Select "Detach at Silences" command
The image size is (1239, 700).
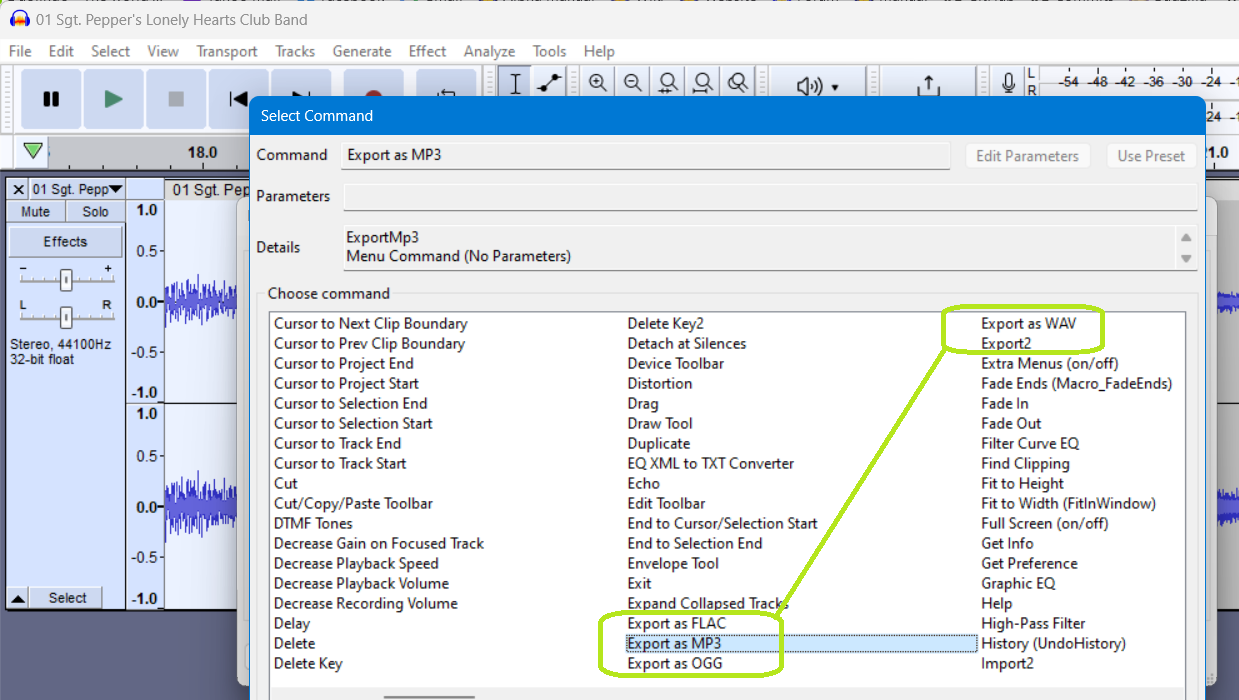click(687, 343)
